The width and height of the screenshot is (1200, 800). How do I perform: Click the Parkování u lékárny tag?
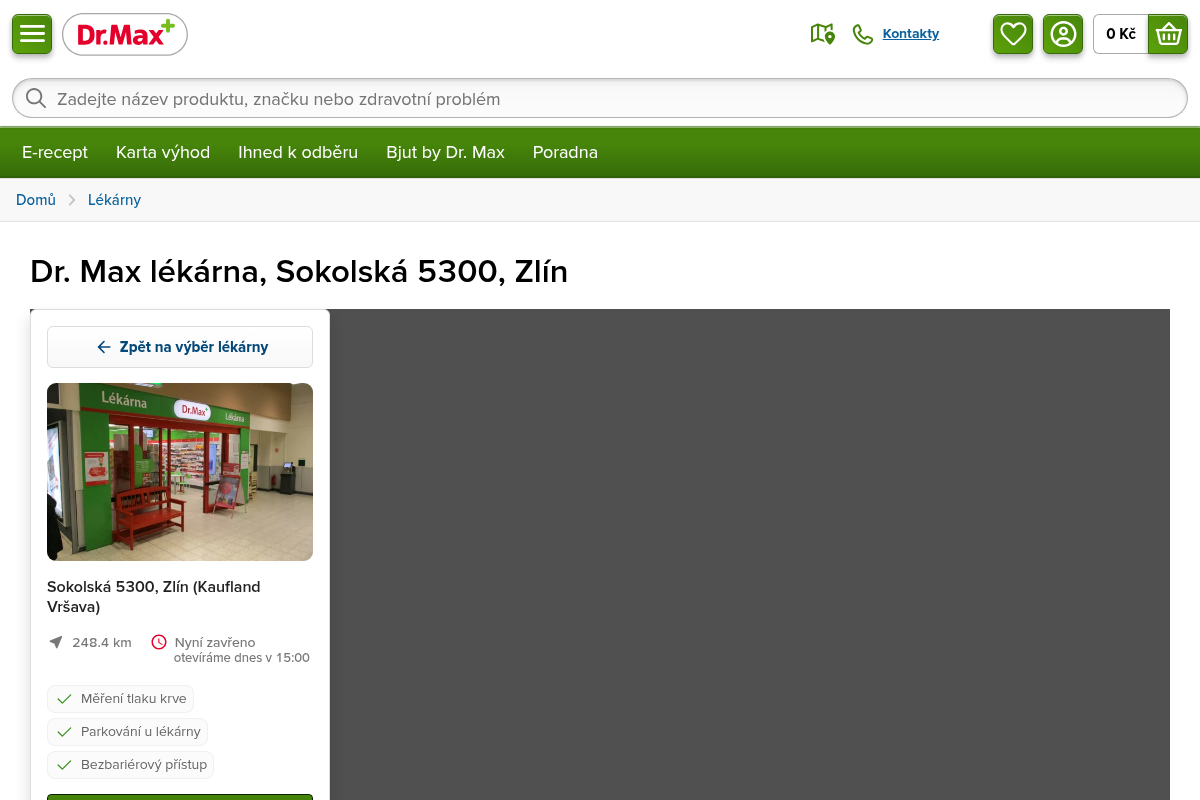point(127,732)
